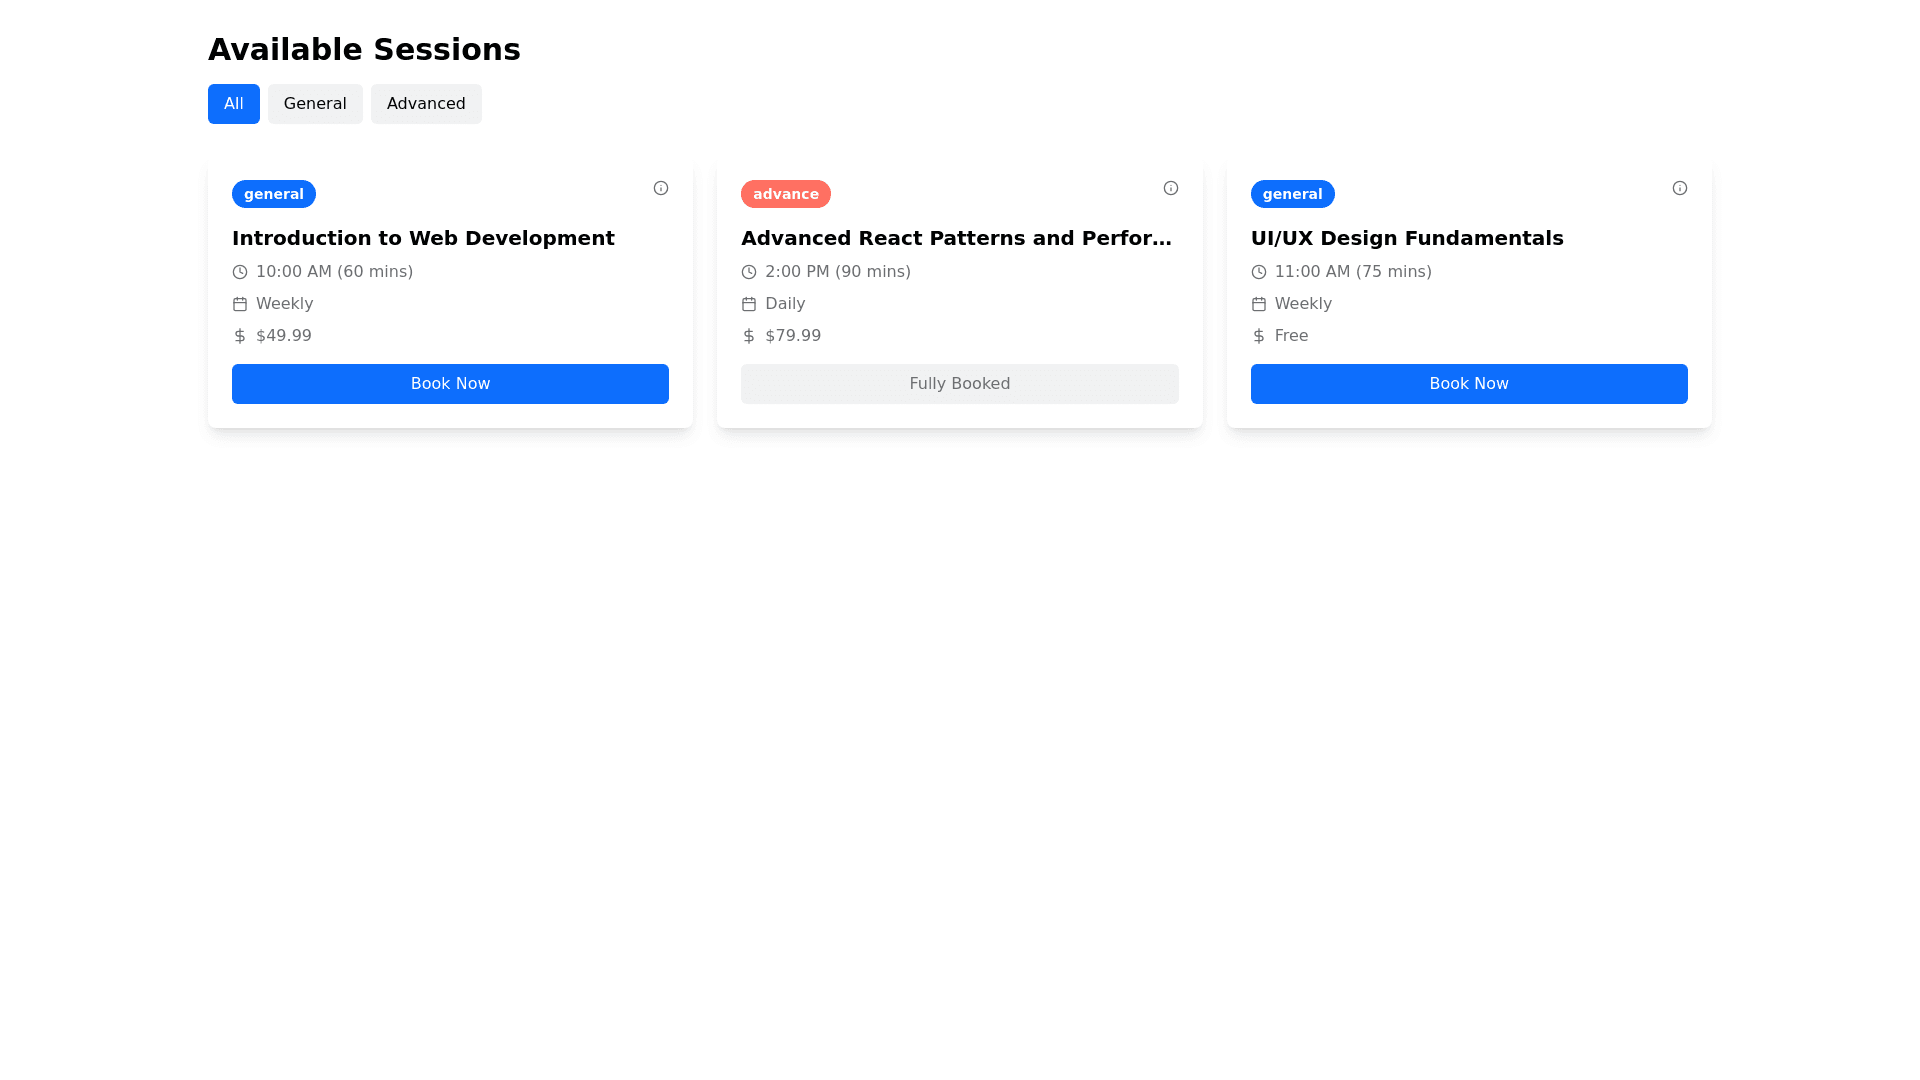Screen dimensions: 1920x1080
Task: Book Now for Introduction to Web Development
Action: click(450, 384)
